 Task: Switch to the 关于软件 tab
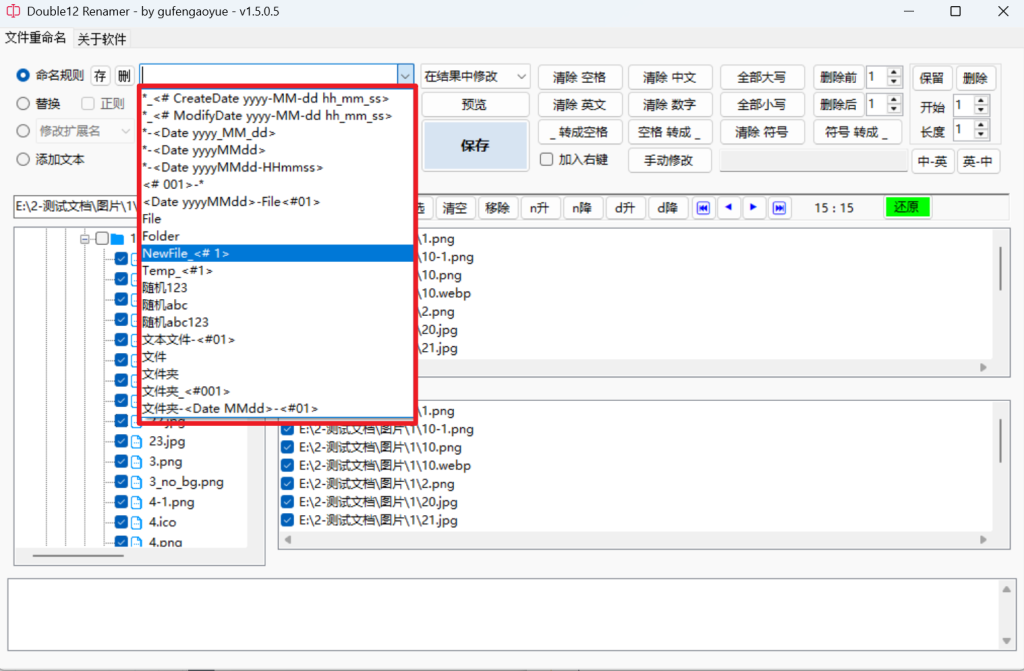point(102,39)
